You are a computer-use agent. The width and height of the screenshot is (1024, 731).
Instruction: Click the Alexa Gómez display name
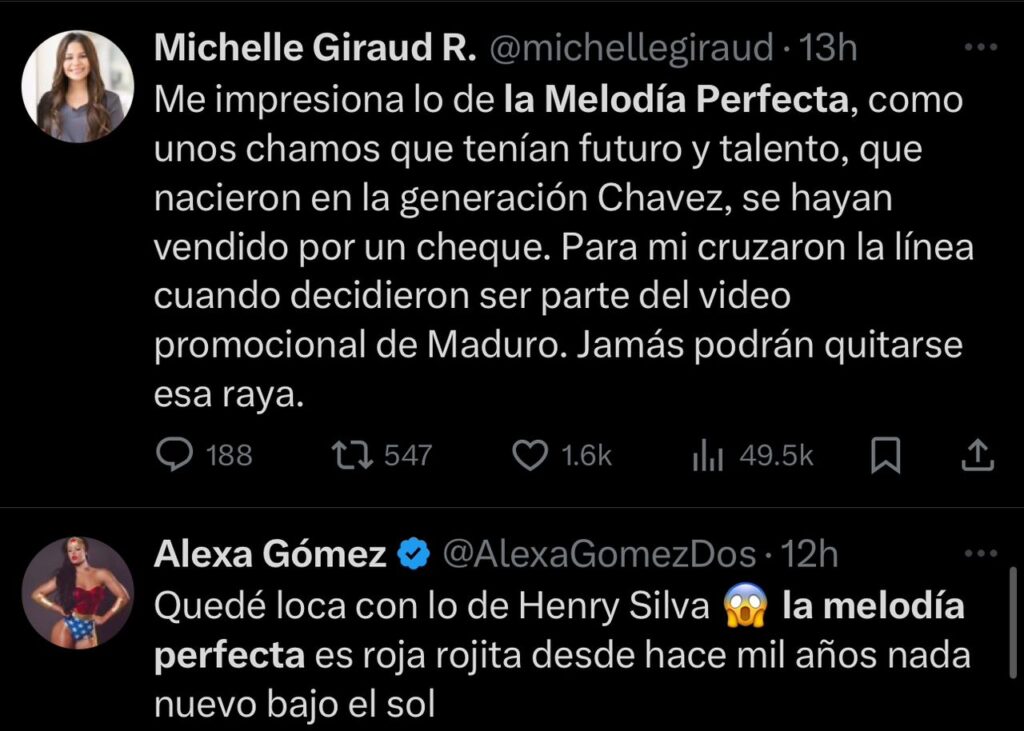tap(270, 555)
